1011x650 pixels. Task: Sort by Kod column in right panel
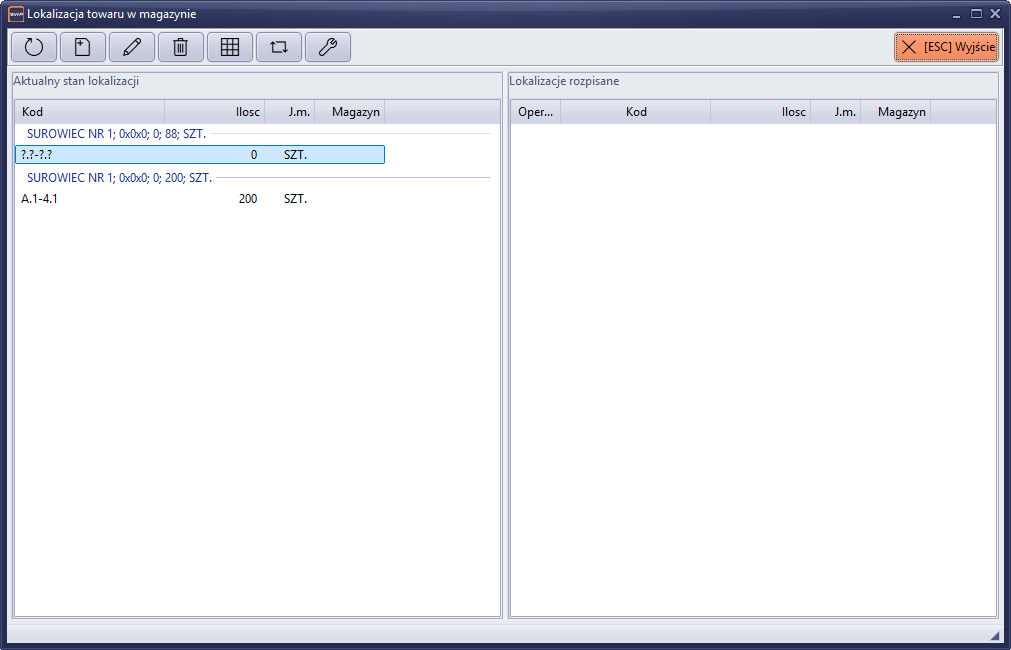636,112
